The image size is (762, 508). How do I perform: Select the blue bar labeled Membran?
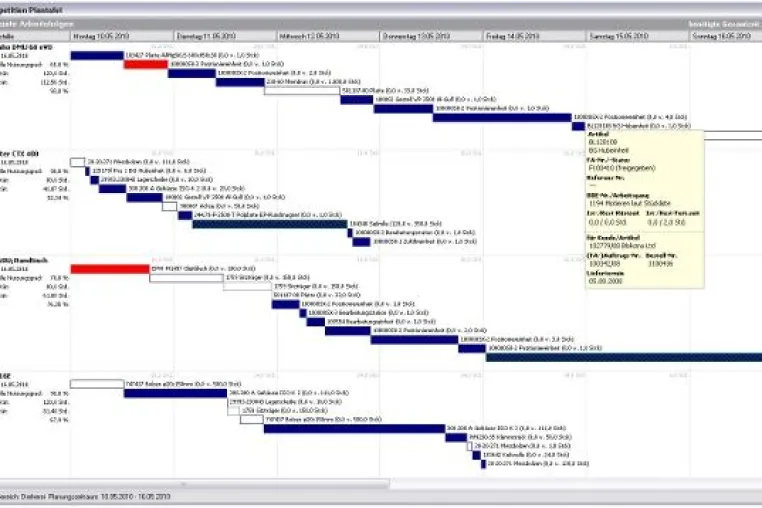[240, 82]
